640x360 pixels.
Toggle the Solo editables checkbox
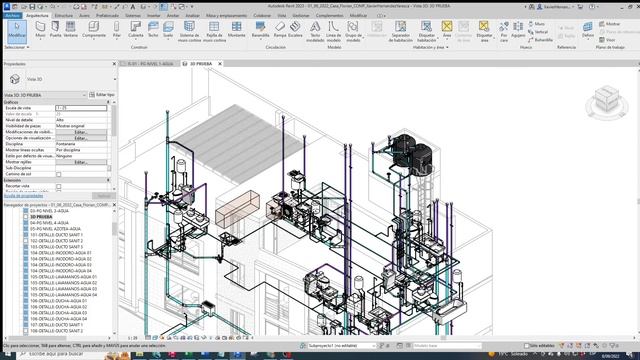526,346
